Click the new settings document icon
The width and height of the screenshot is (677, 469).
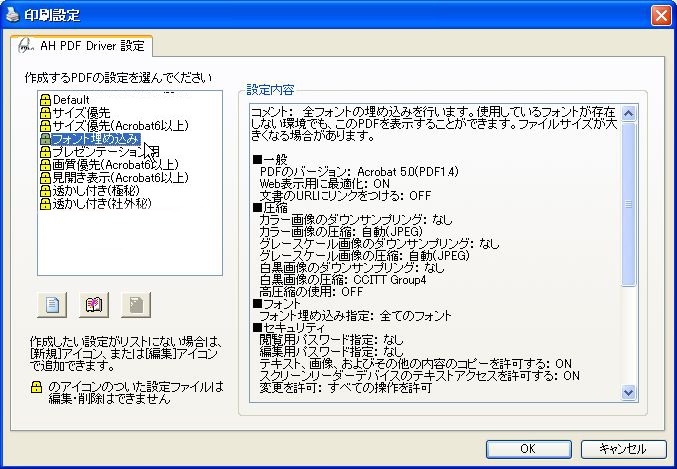coord(52,305)
